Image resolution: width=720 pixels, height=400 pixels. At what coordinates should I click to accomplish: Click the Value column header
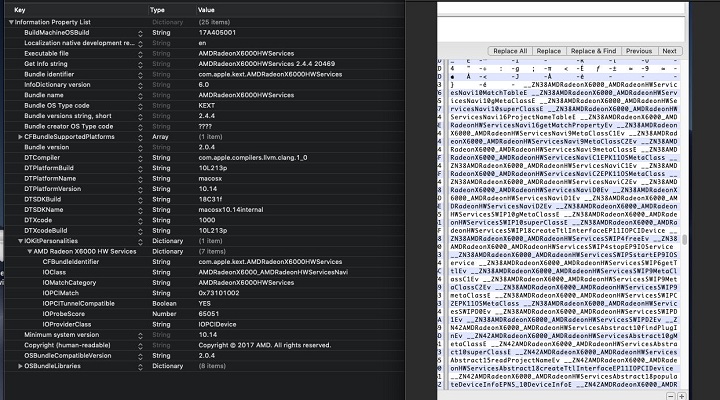coord(206,10)
